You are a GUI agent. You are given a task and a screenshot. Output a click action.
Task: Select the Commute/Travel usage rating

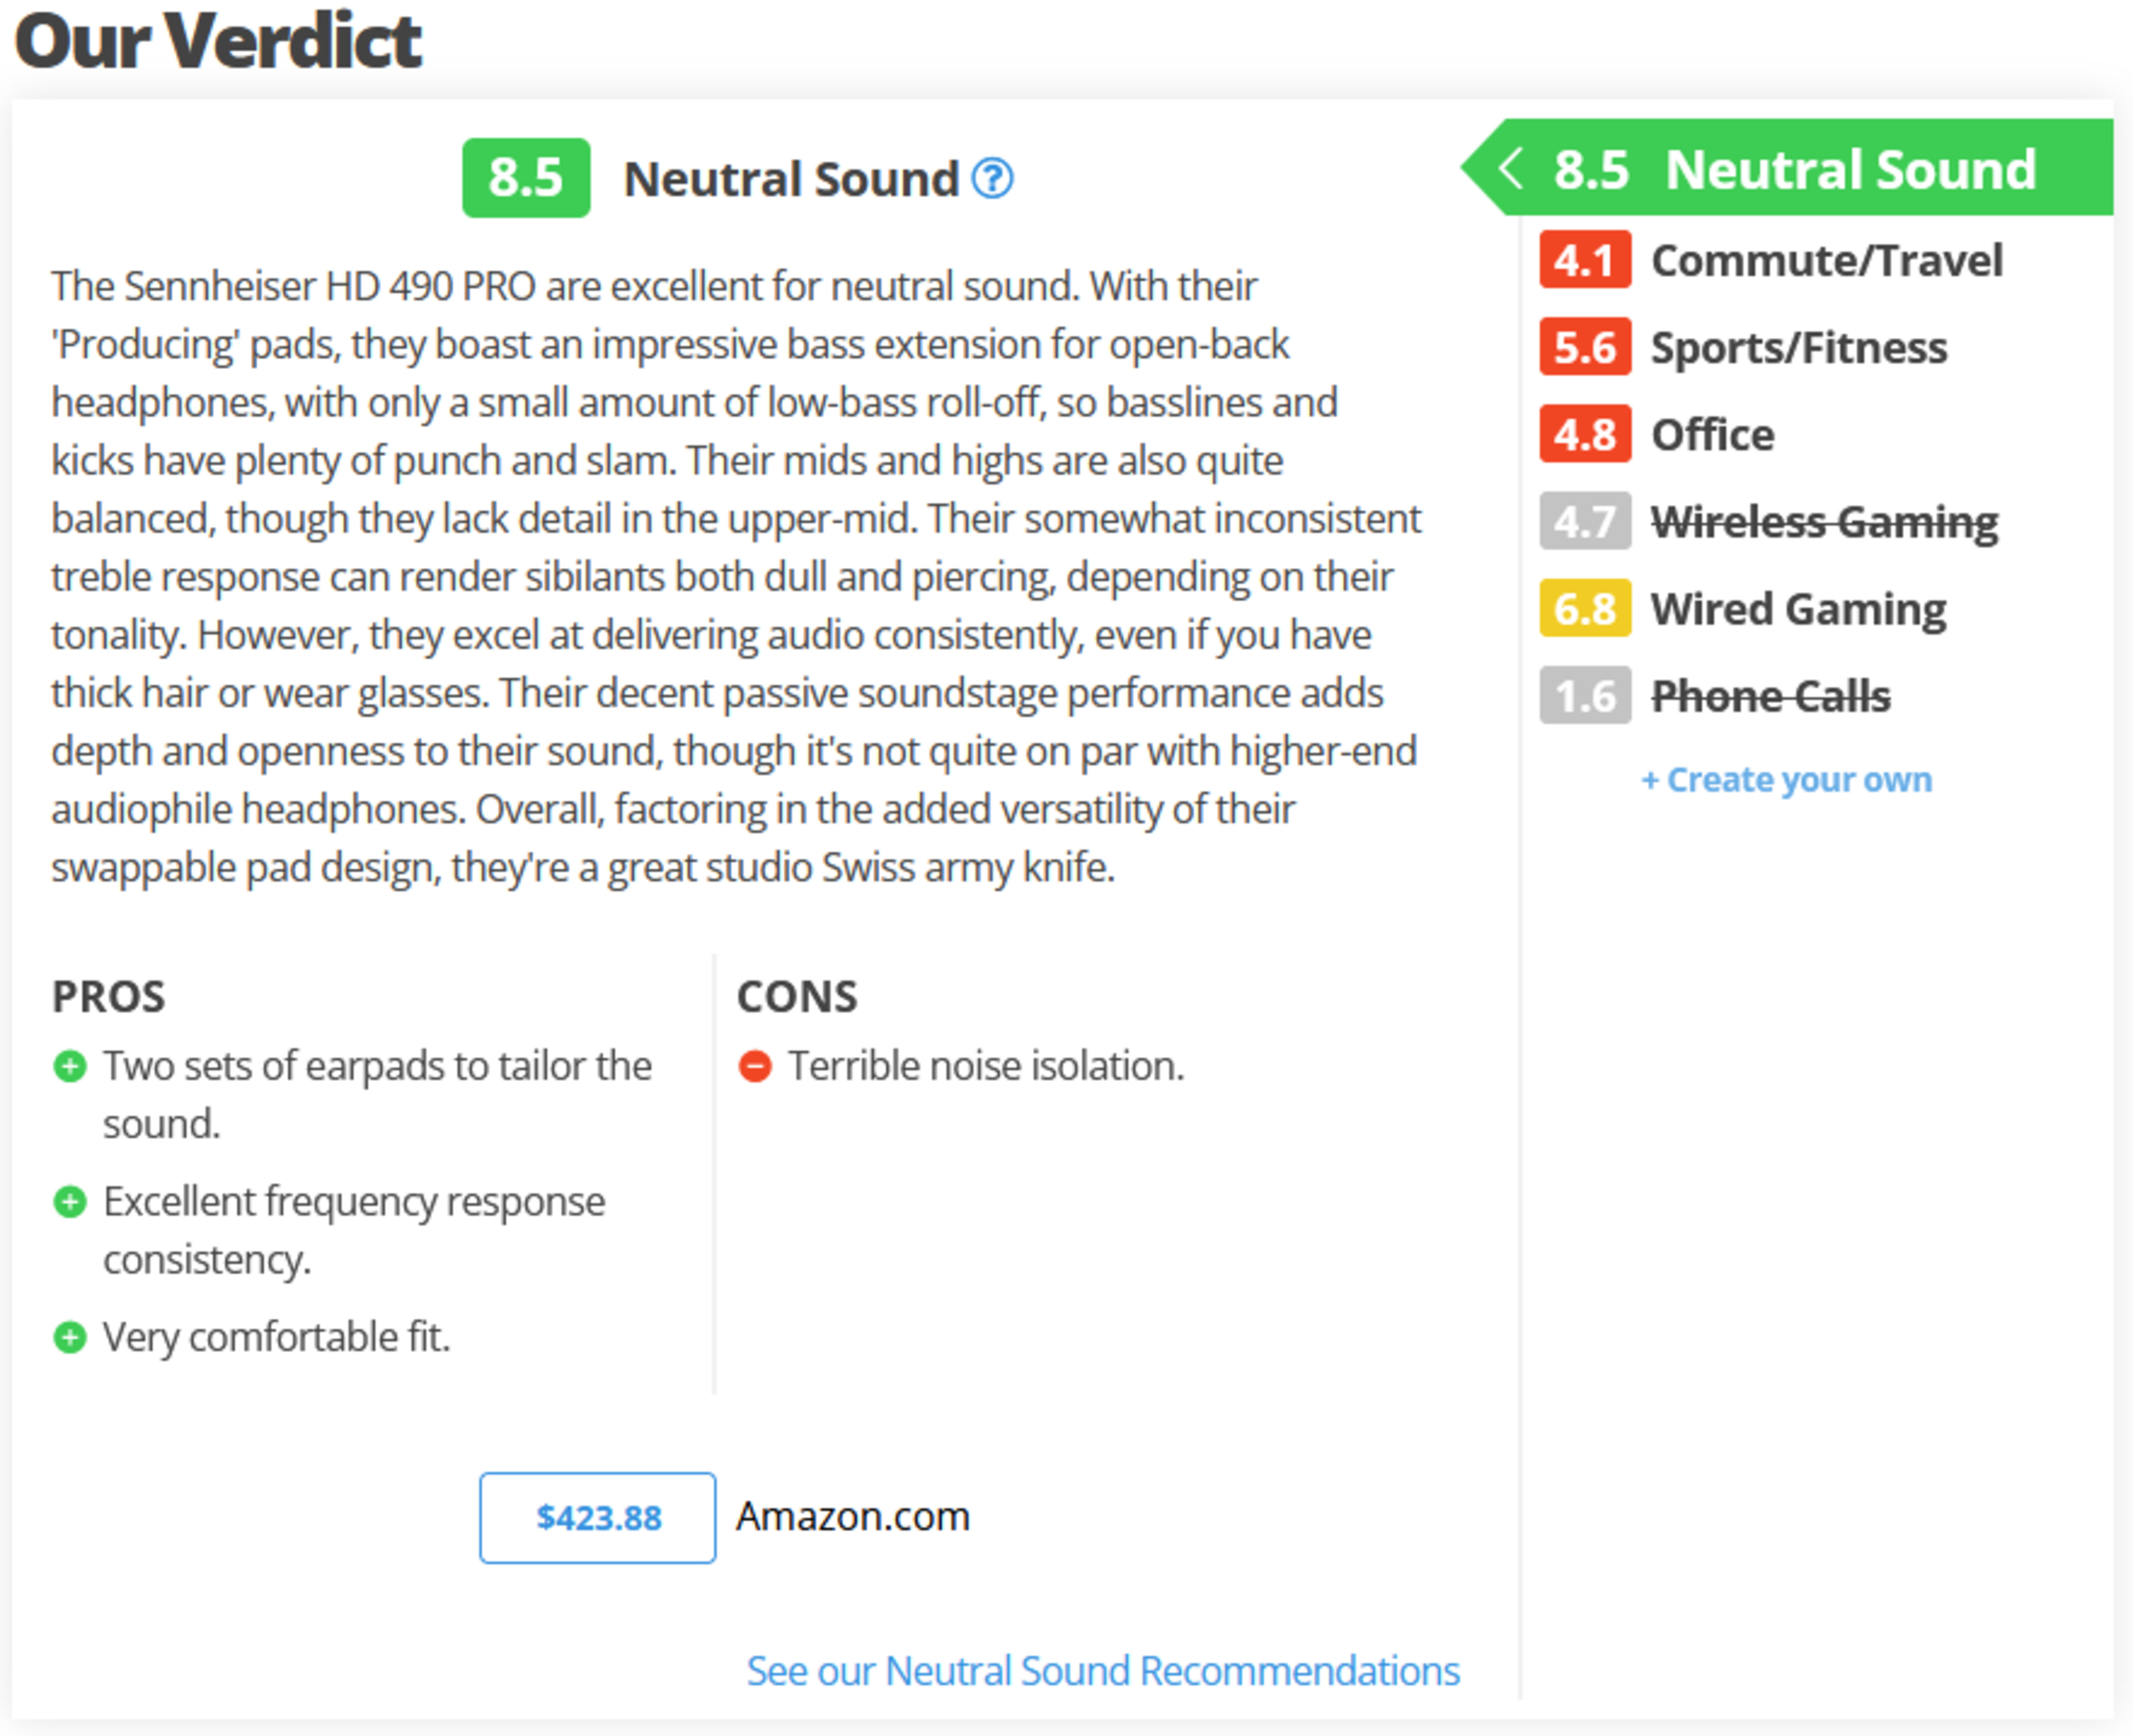pyautogui.click(x=1826, y=260)
